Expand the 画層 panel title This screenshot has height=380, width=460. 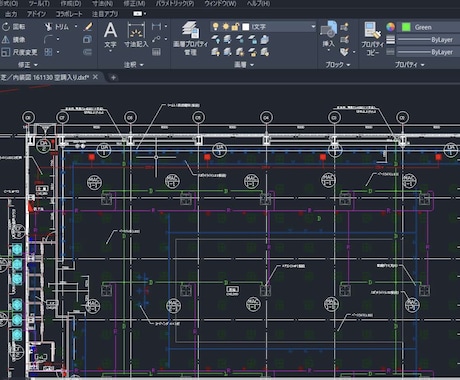(244, 65)
